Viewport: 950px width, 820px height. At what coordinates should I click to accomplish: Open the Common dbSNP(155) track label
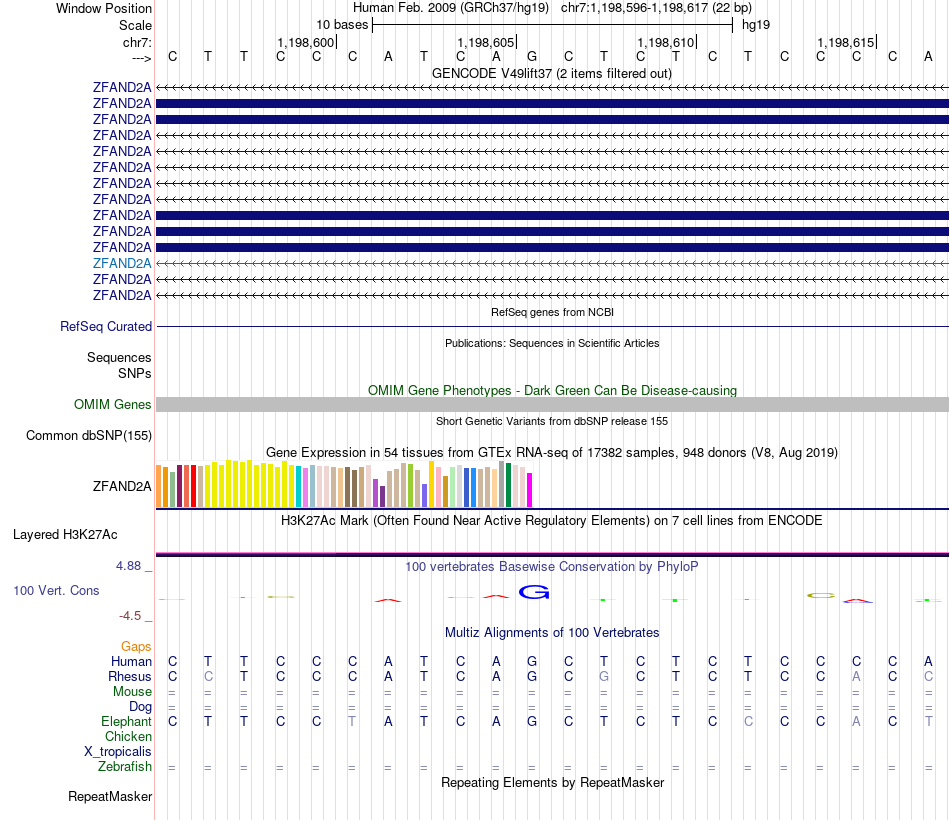(89, 435)
